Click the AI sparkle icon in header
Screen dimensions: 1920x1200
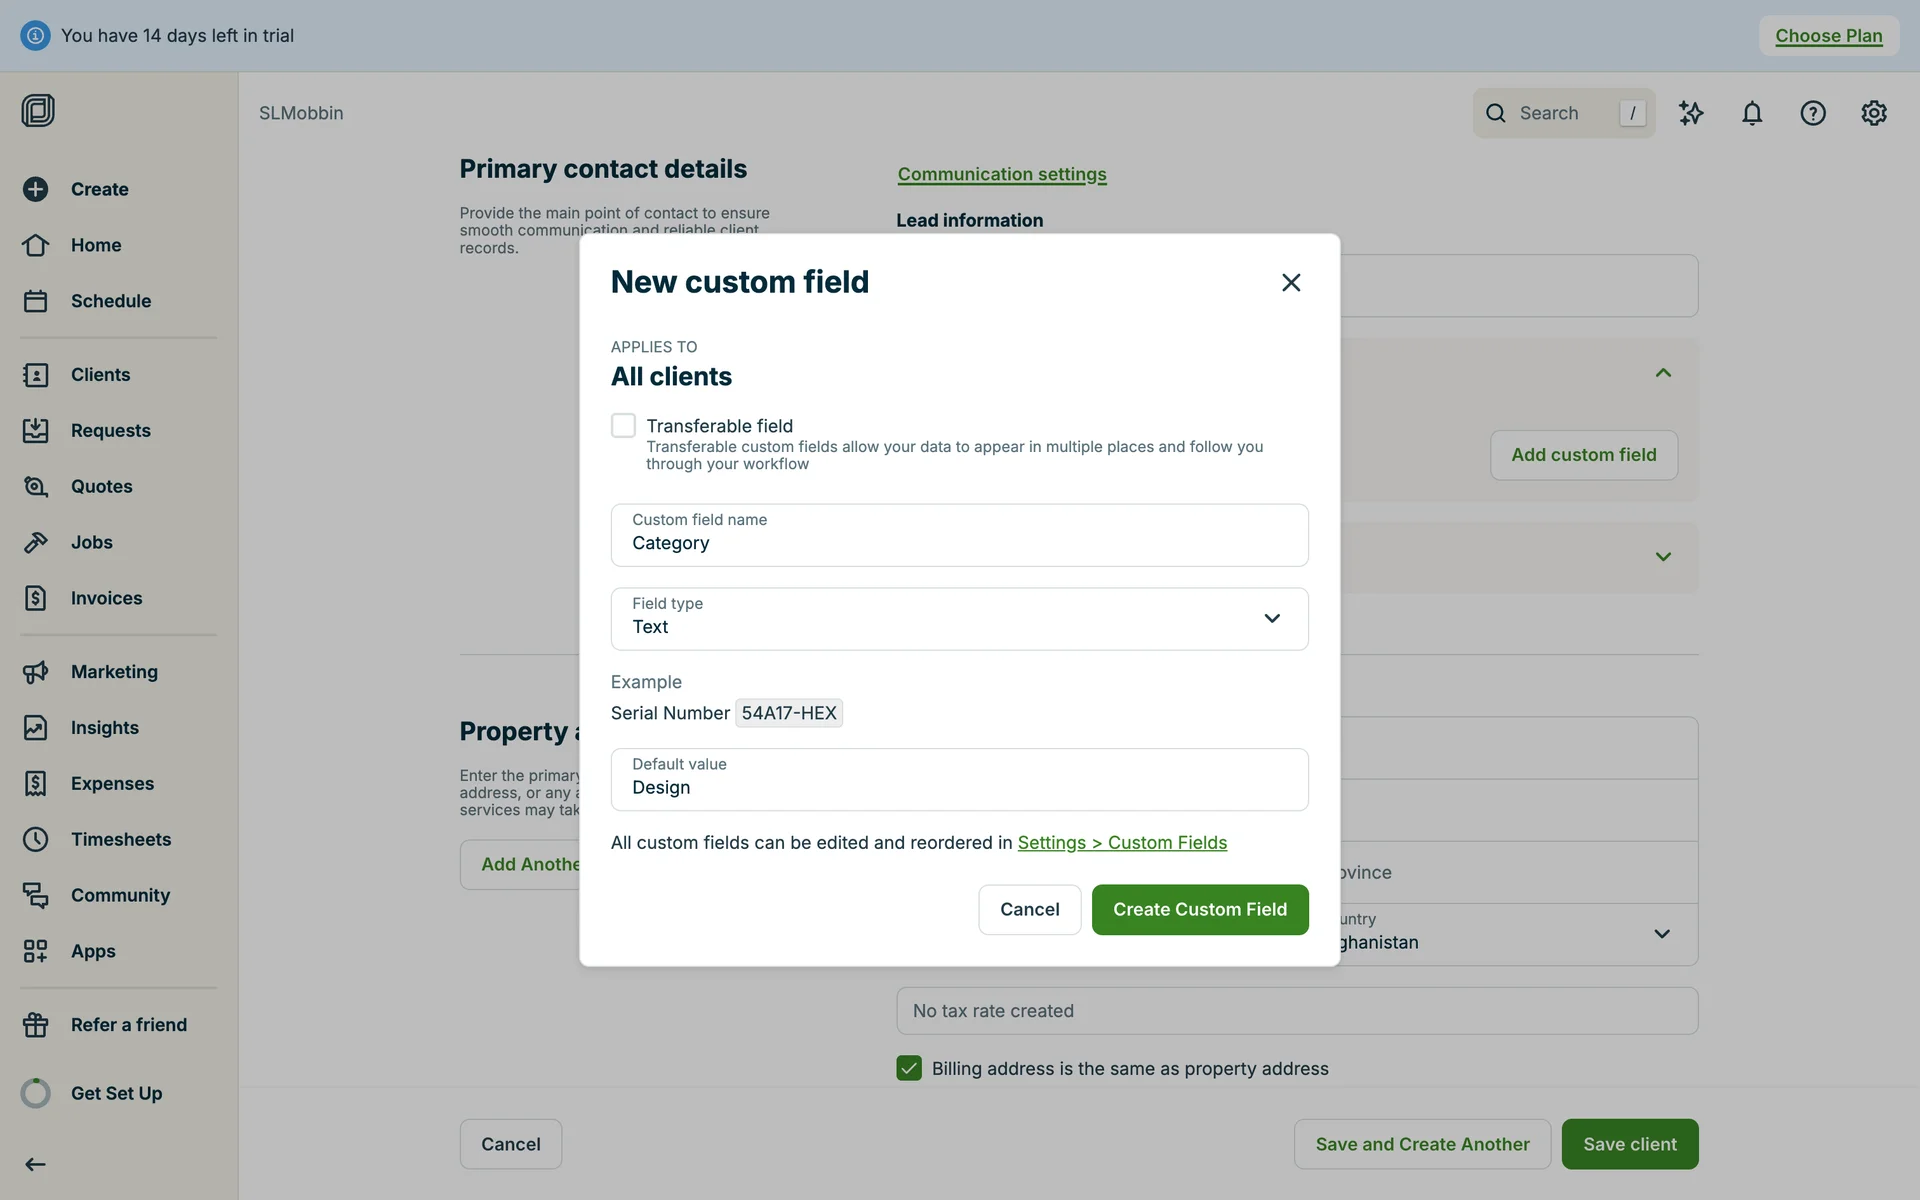[1691, 113]
